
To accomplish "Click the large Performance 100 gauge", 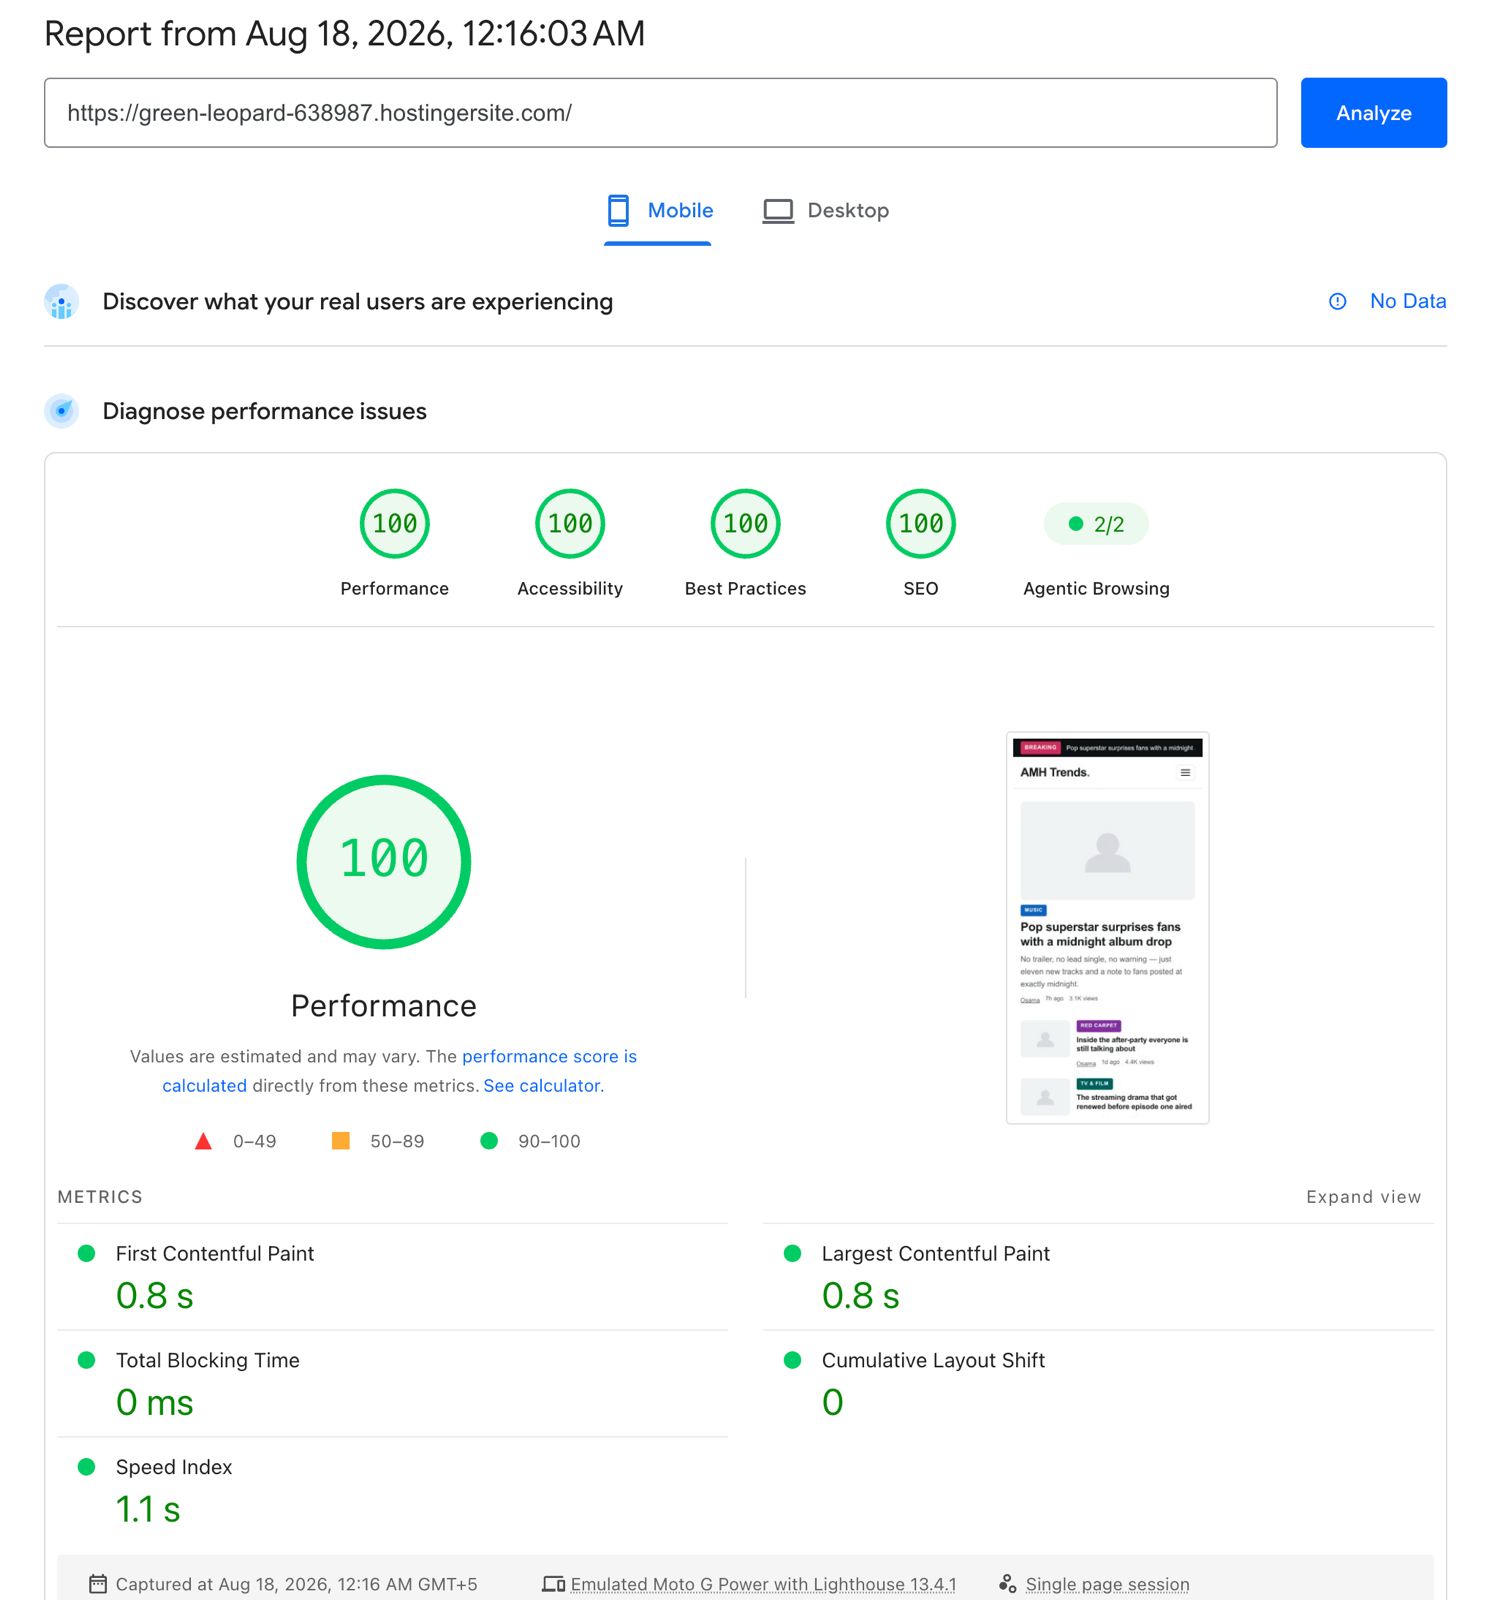I will tap(384, 861).
